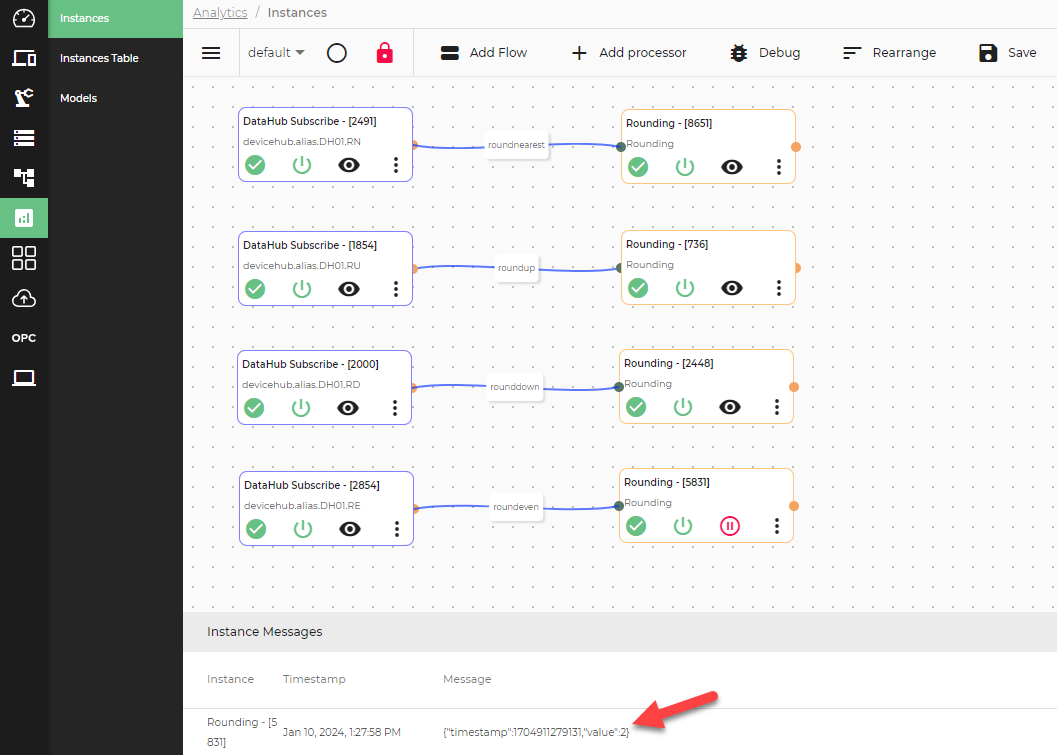The height and width of the screenshot is (755, 1057).
Task: Click the cloud upload sidebar icon
Action: point(24,297)
